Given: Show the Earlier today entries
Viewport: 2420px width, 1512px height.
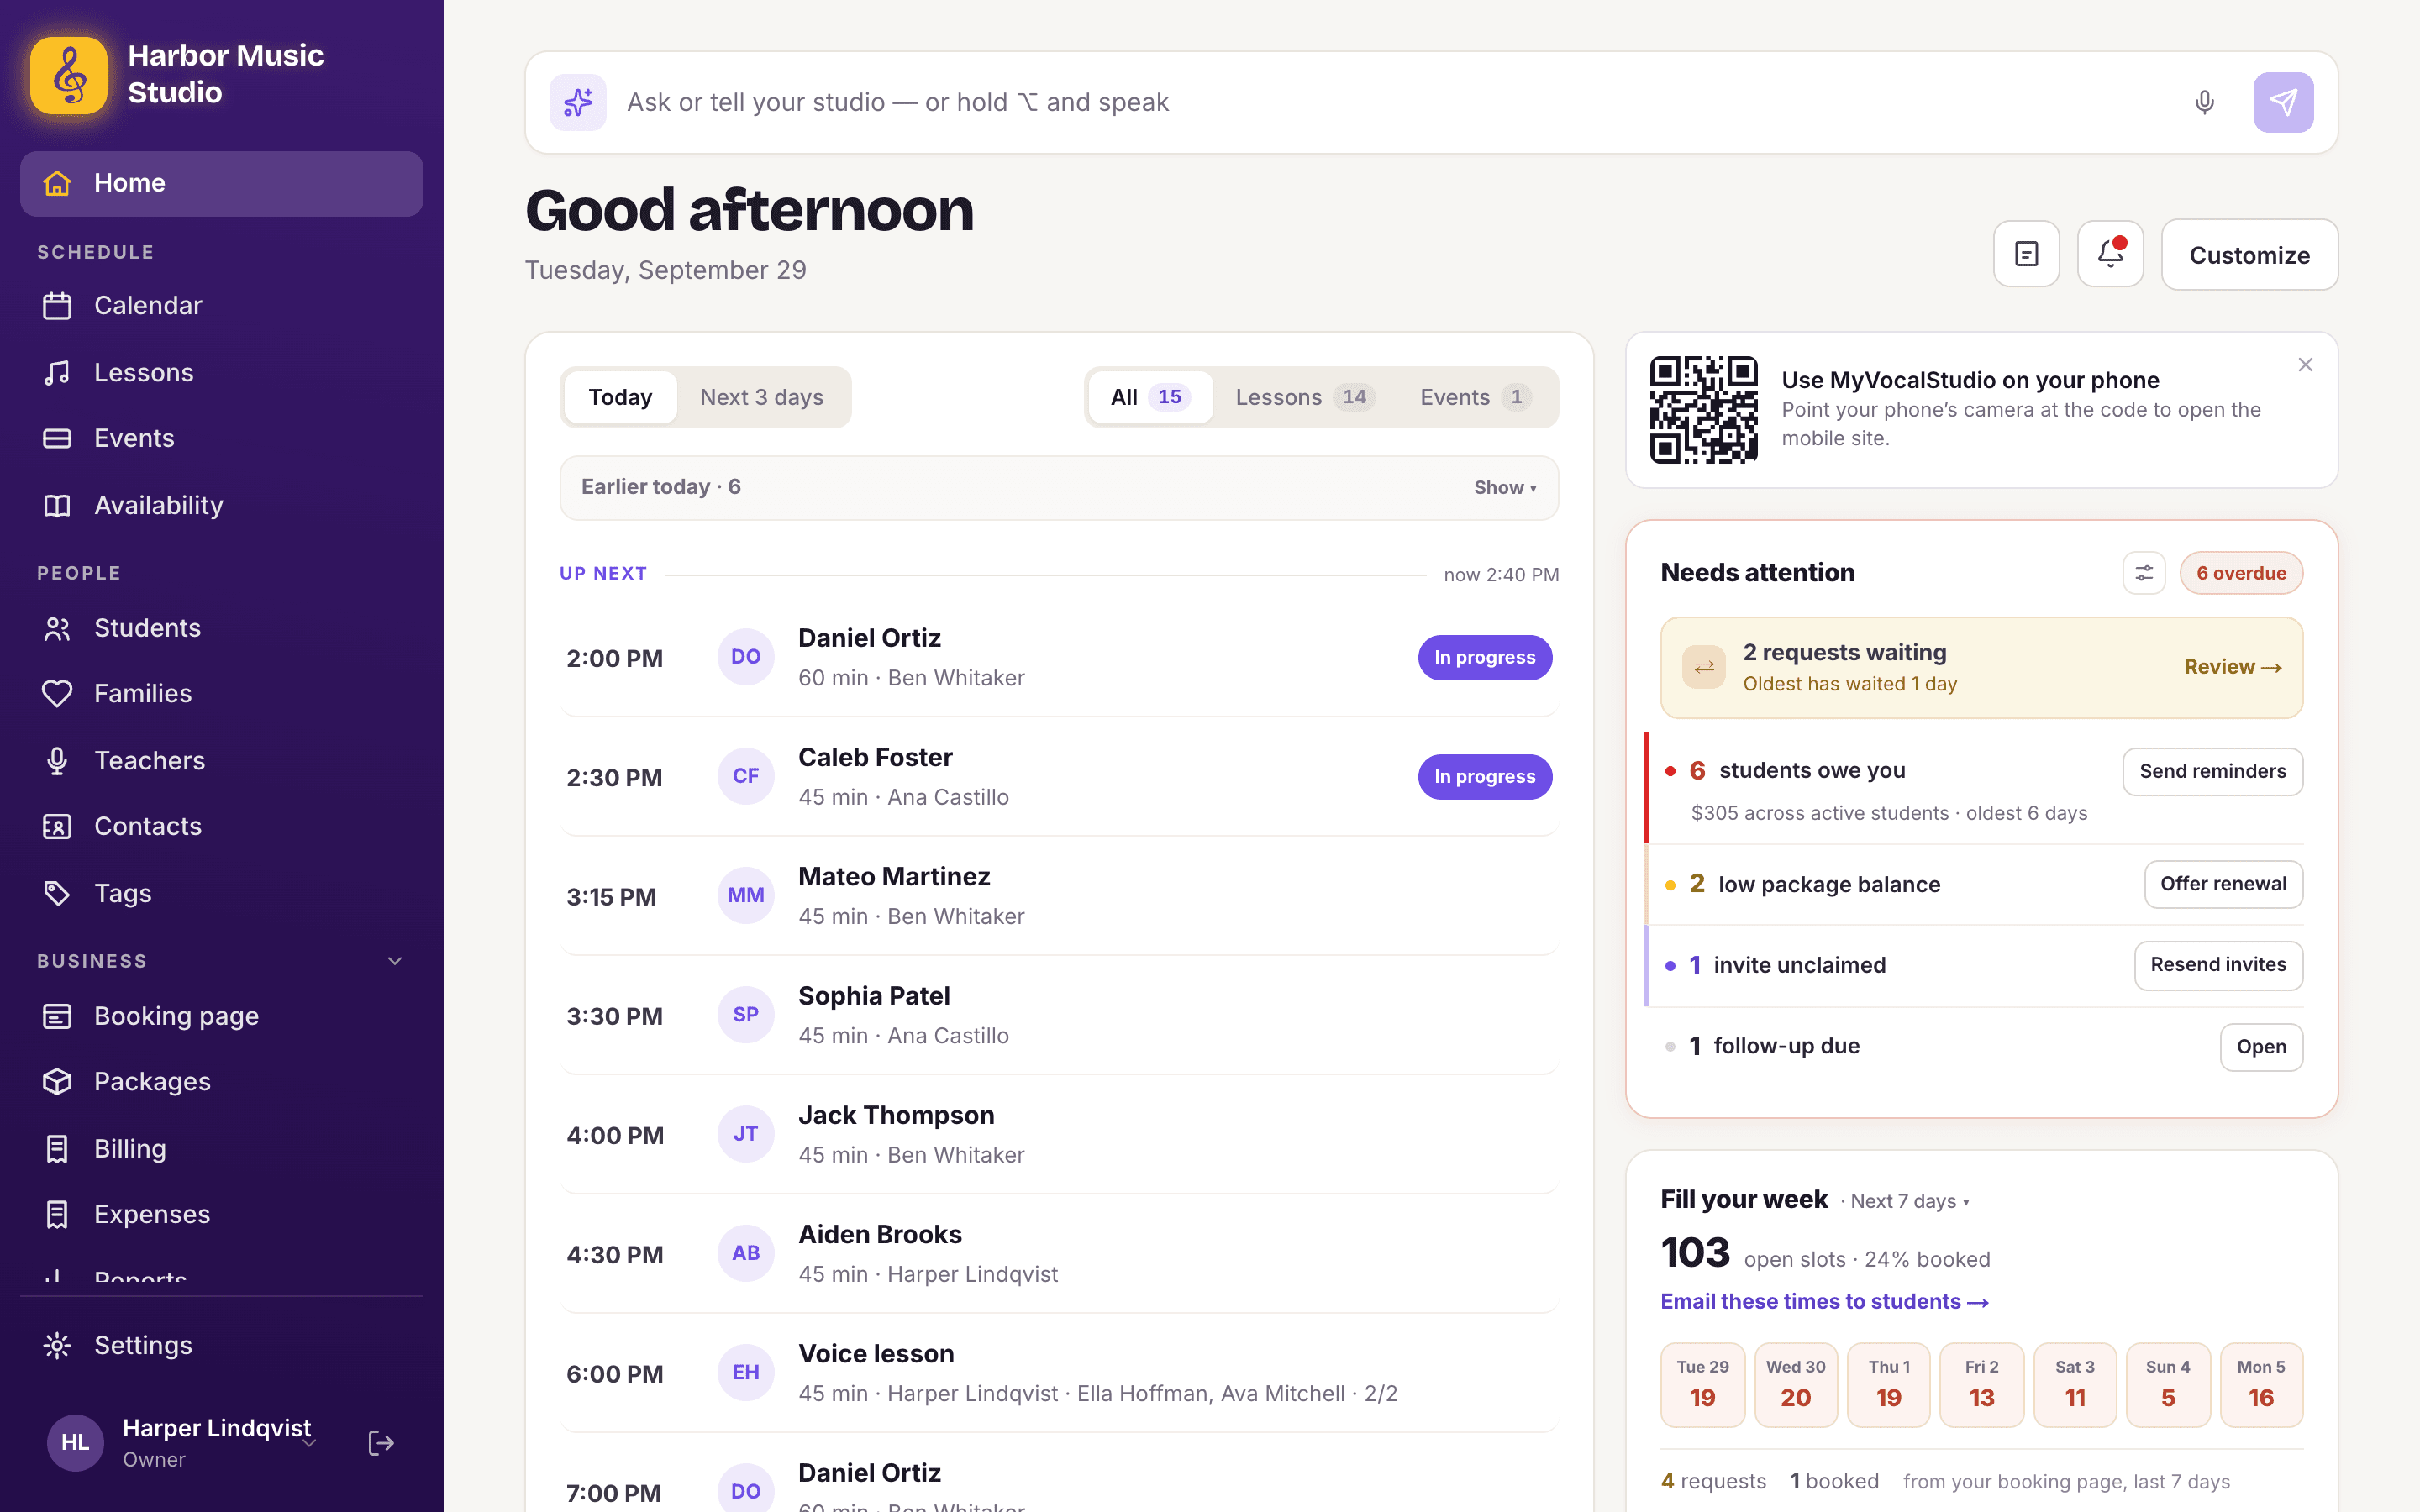Looking at the screenshot, I should 1505,487.
